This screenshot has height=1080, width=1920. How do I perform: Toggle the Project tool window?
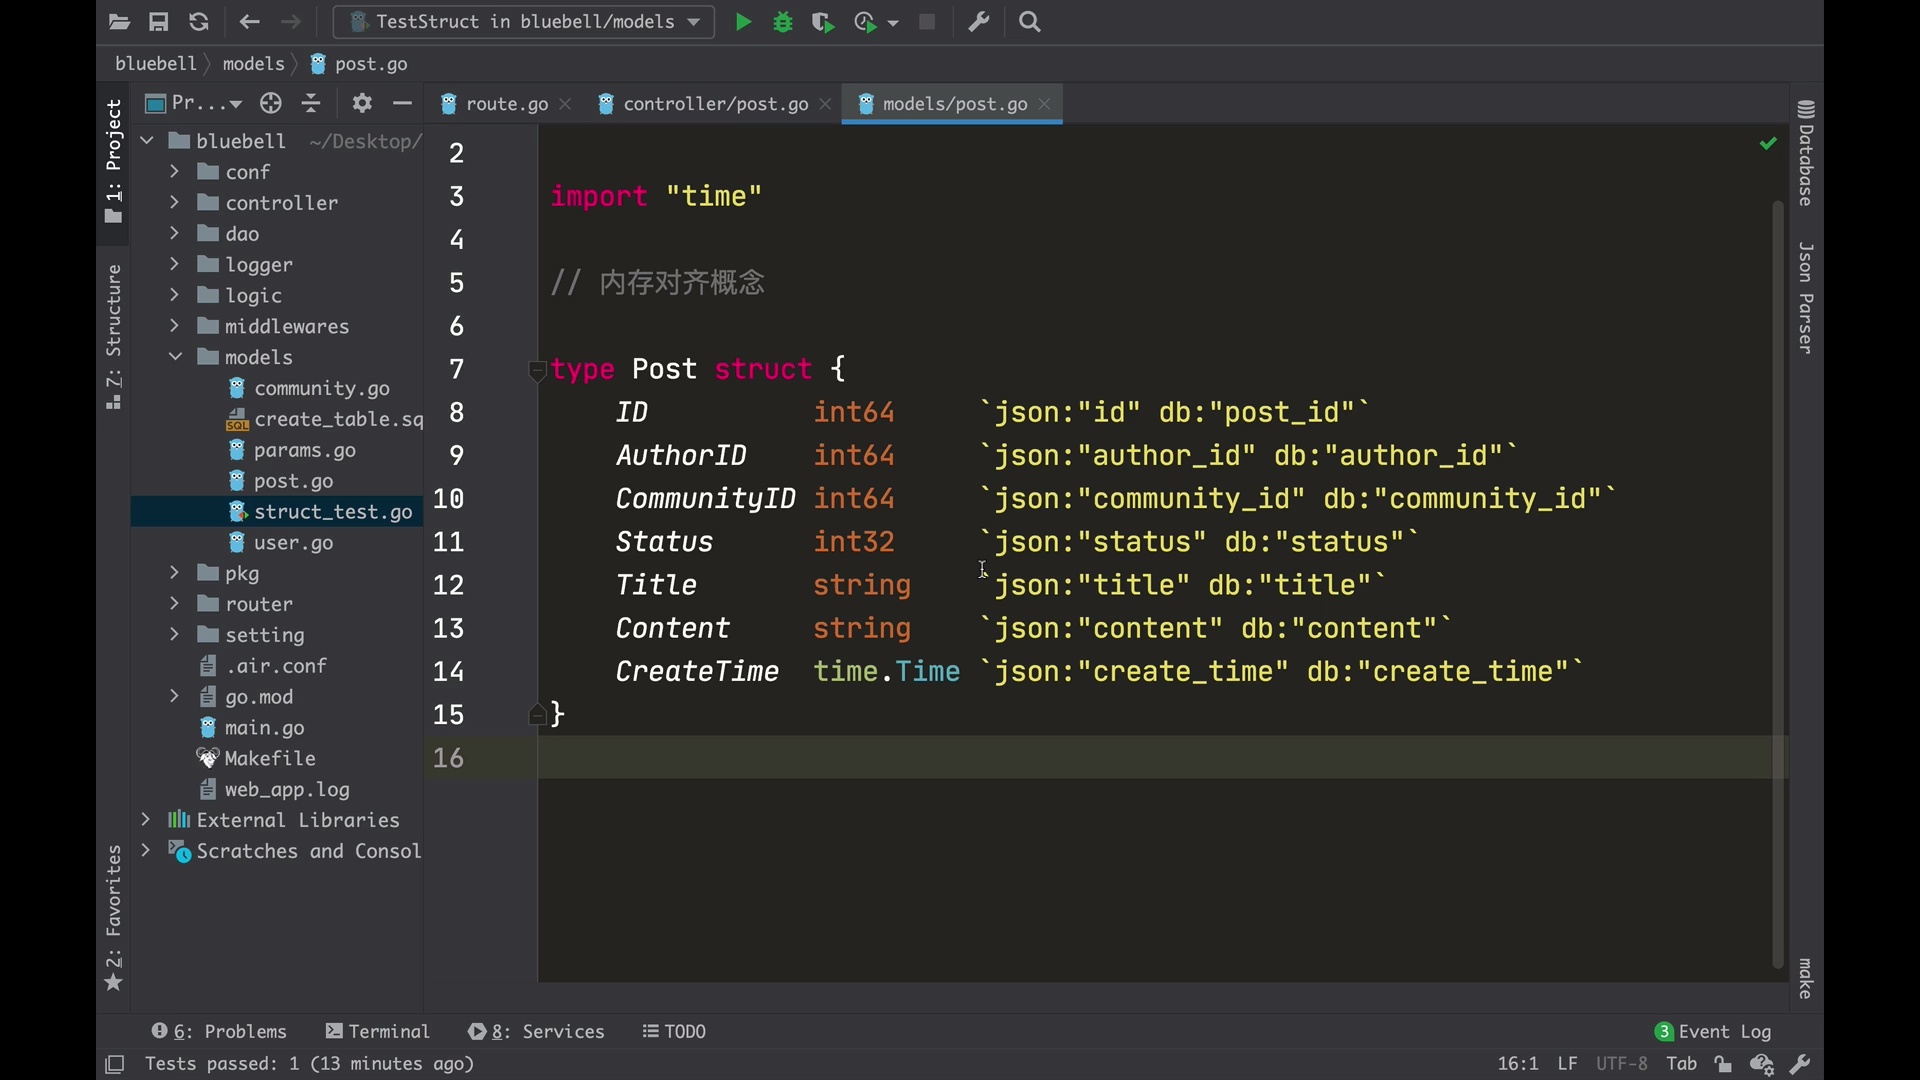click(114, 160)
